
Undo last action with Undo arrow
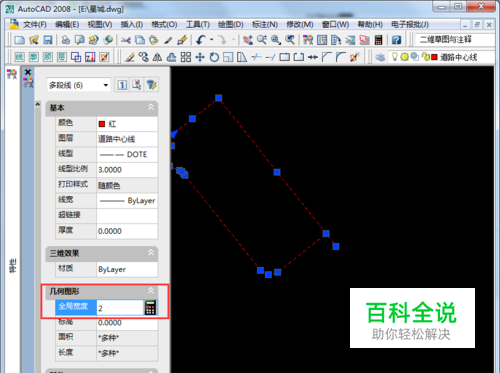200,40
